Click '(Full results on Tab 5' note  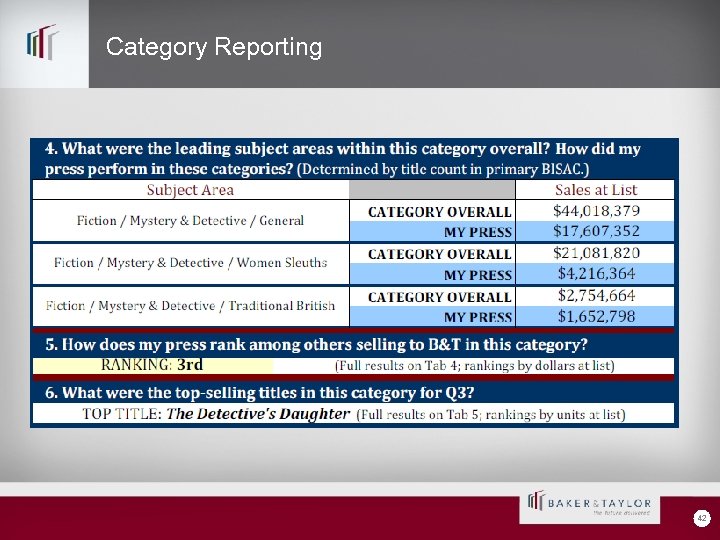[x=491, y=415]
